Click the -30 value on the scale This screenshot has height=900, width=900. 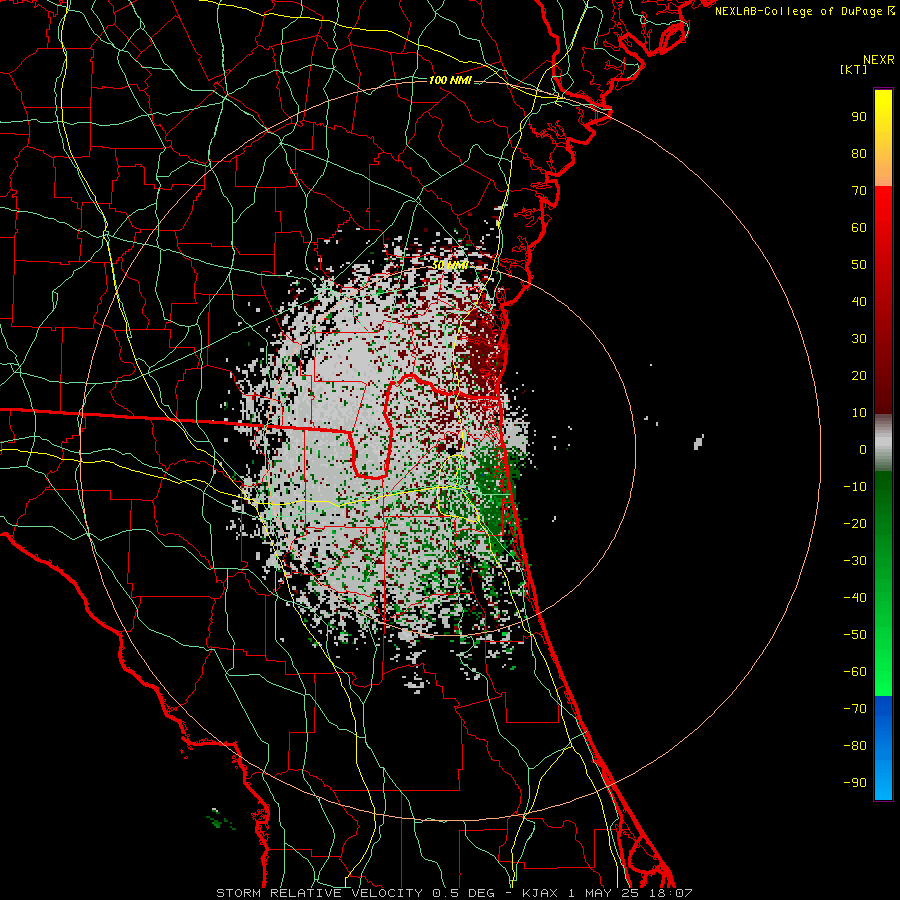(x=855, y=561)
